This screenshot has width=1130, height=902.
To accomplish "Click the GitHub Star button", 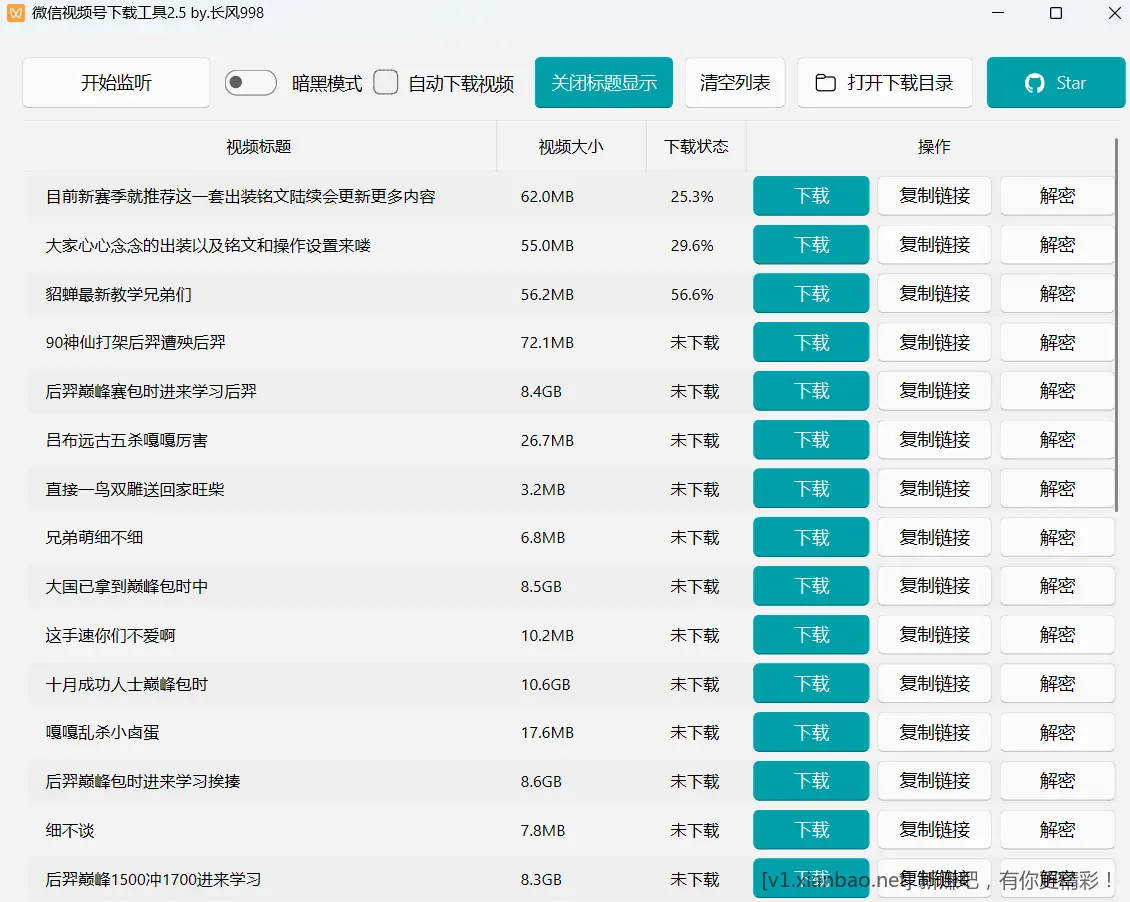I will coord(1055,83).
